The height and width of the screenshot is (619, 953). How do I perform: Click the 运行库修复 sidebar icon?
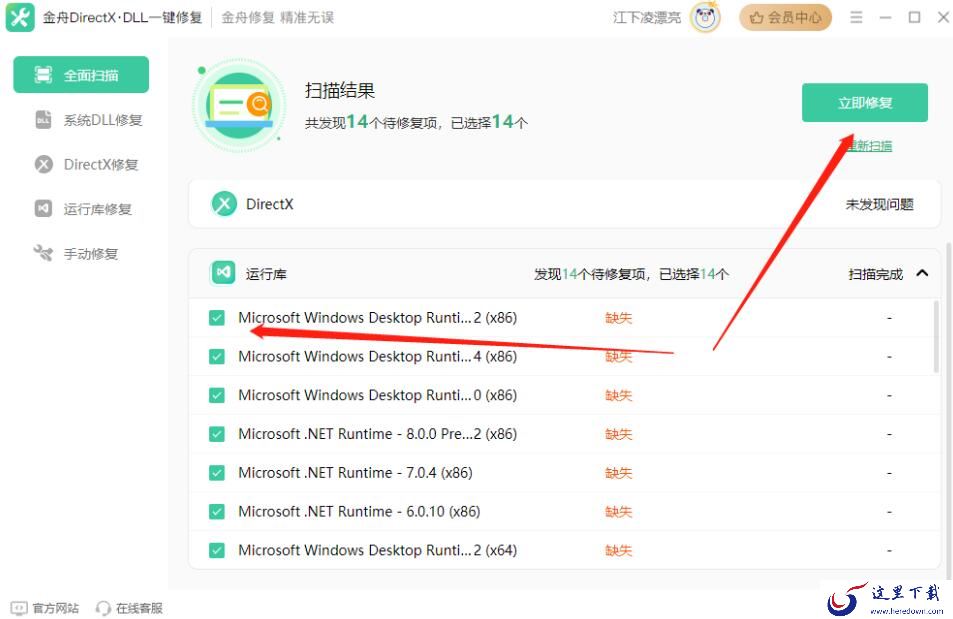pyautogui.click(x=43, y=209)
